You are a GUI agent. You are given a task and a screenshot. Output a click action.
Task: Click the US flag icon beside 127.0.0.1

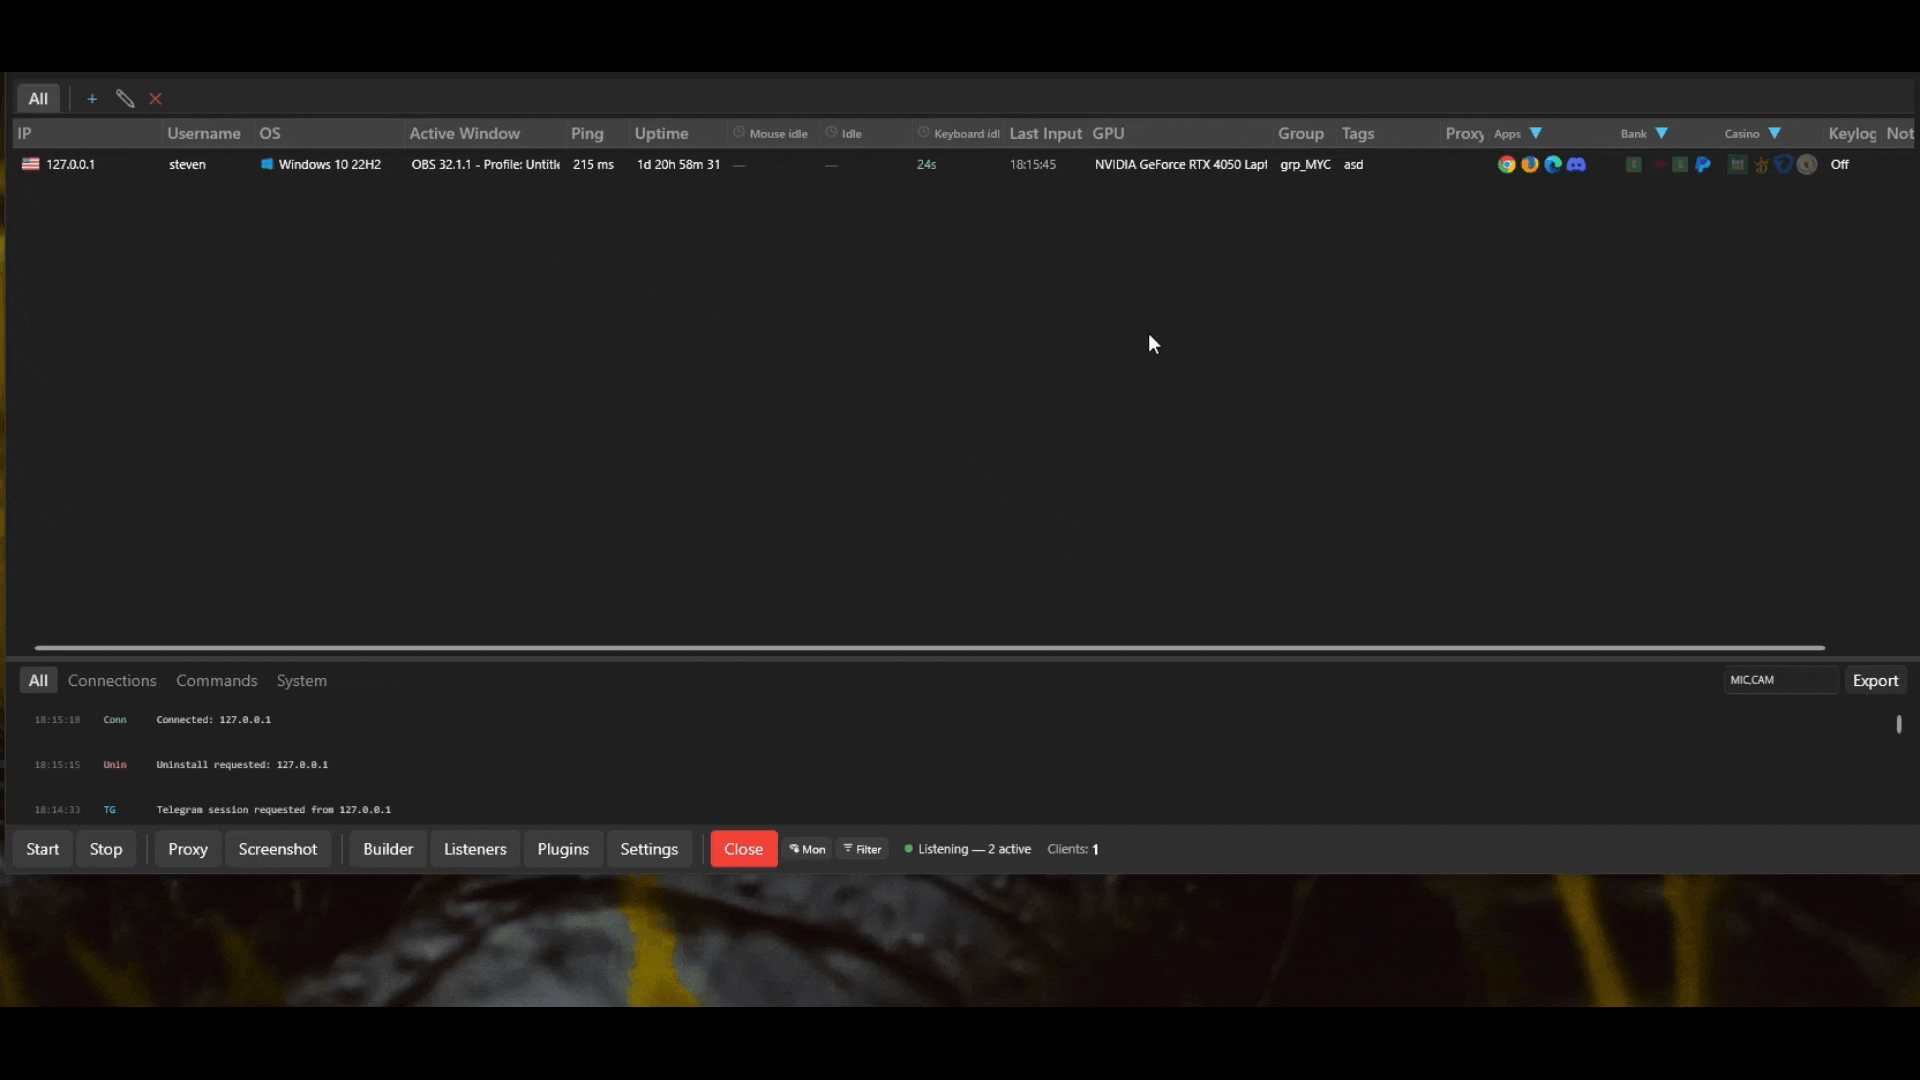pos(31,164)
